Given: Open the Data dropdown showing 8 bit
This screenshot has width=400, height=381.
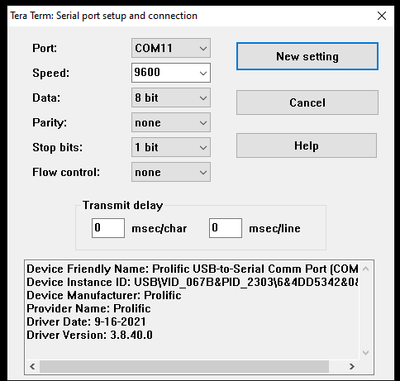Looking at the screenshot, I should pos(171,98).
